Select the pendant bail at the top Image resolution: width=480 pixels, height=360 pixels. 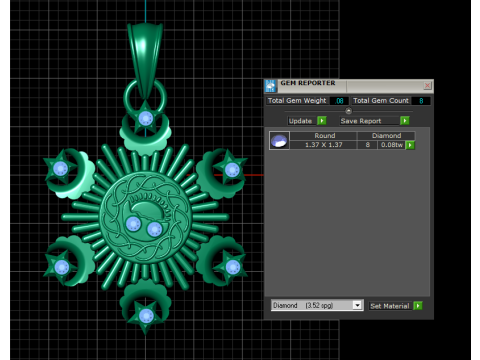pos(145,60)
